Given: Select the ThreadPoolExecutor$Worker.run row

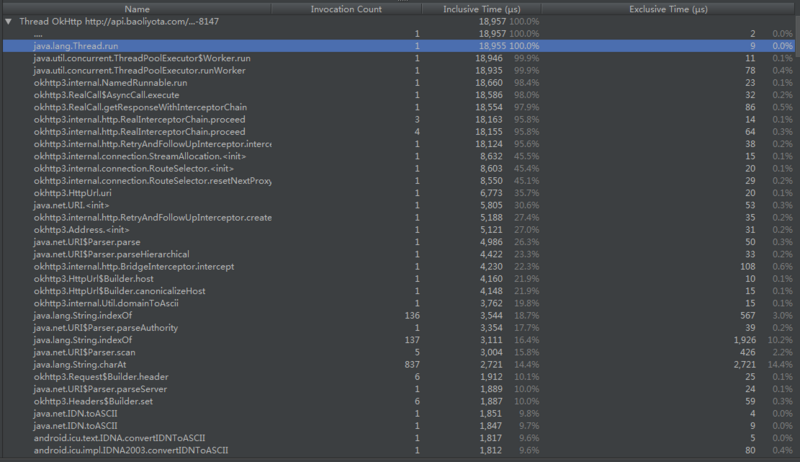Looking at the screenshot, I should point(398,58).
